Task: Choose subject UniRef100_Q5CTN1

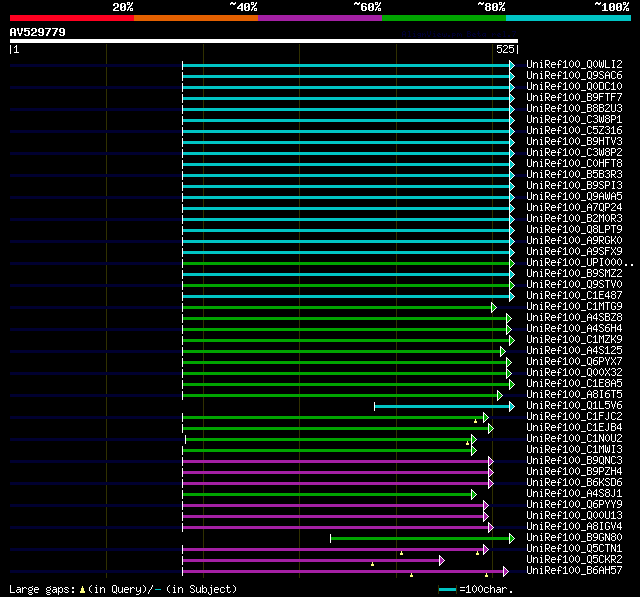Action: [x=574, y=549]
